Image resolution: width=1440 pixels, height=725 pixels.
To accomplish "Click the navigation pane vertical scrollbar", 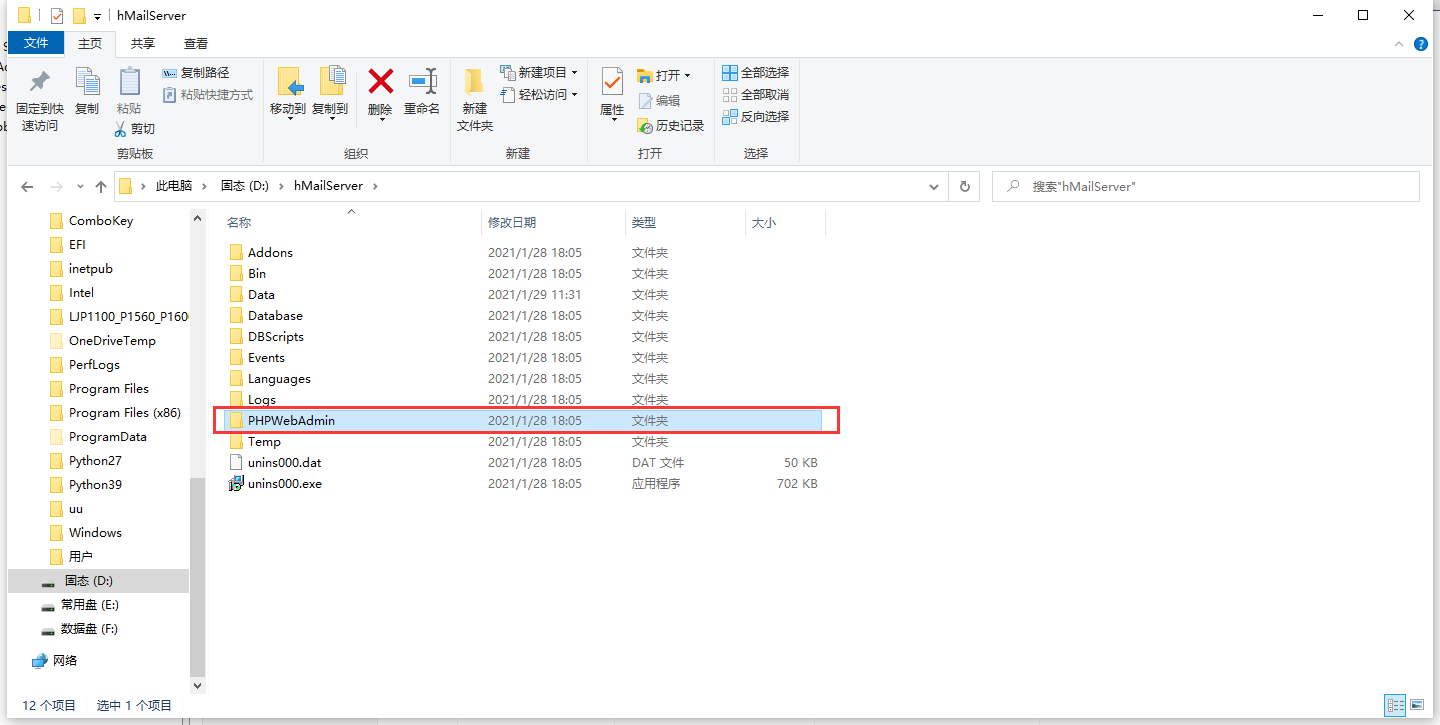I will [197, 450].
